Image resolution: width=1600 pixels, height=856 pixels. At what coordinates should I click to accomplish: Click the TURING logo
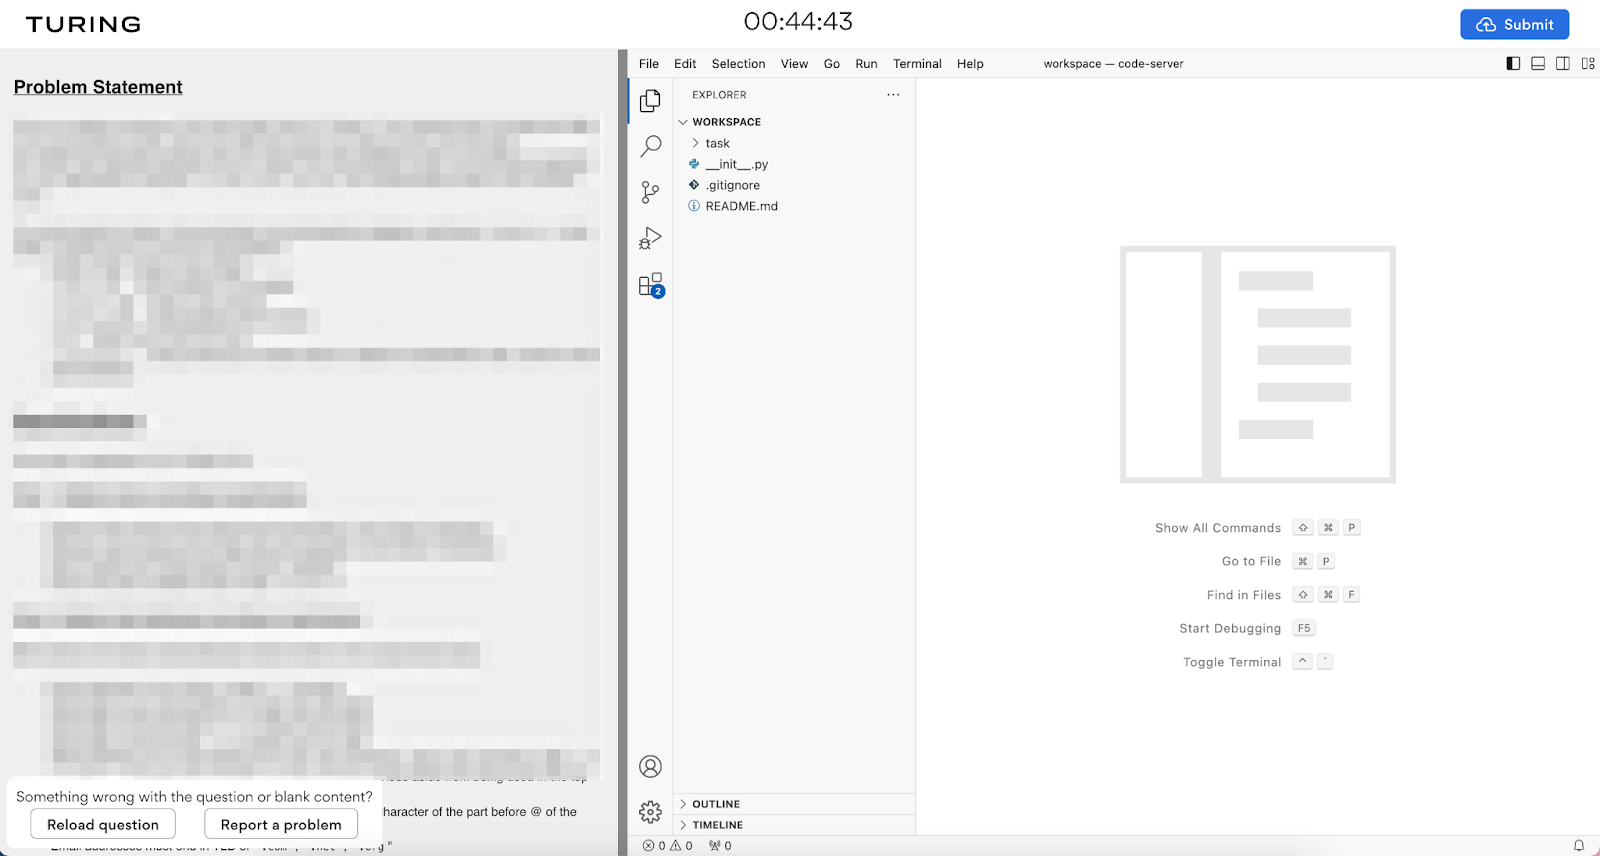tap(83, 24)
